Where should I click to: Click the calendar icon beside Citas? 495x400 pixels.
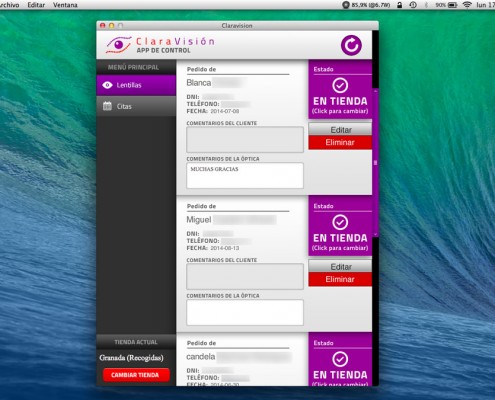click(107, 106)
